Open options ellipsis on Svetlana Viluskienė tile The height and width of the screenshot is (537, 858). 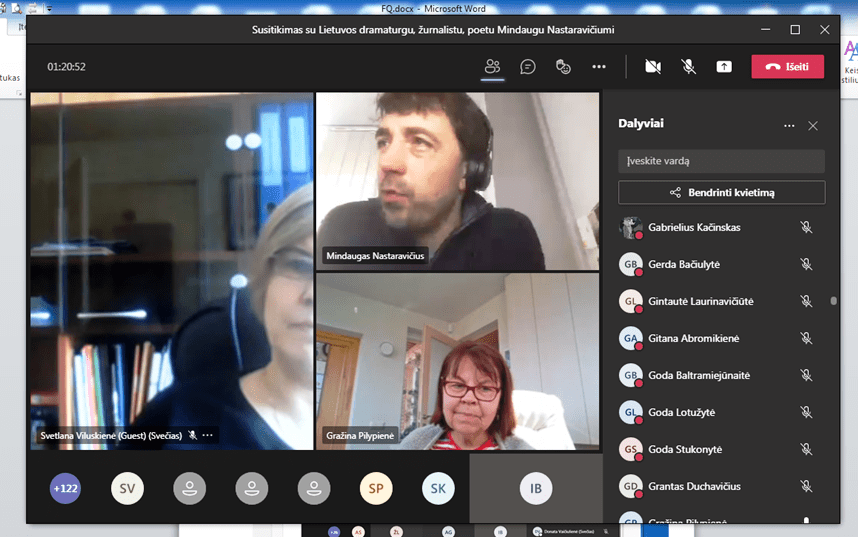pyautogui.click(x=207, y=436)
